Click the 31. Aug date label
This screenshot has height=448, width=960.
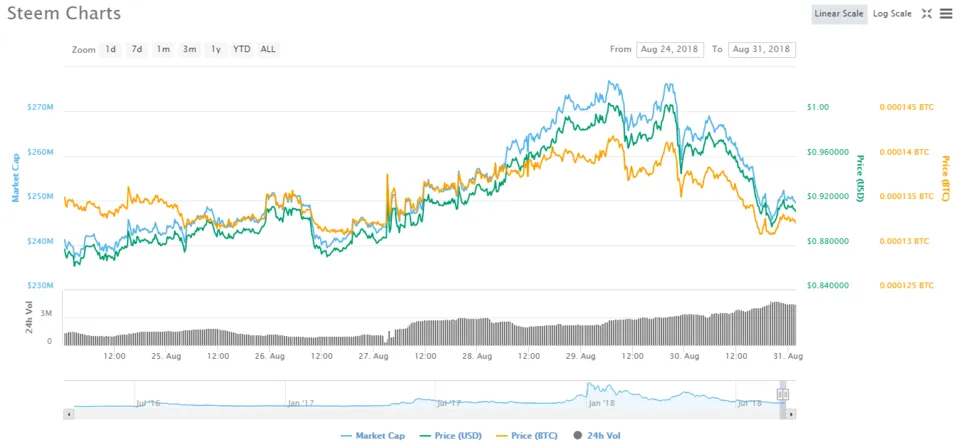click(788, 356)
